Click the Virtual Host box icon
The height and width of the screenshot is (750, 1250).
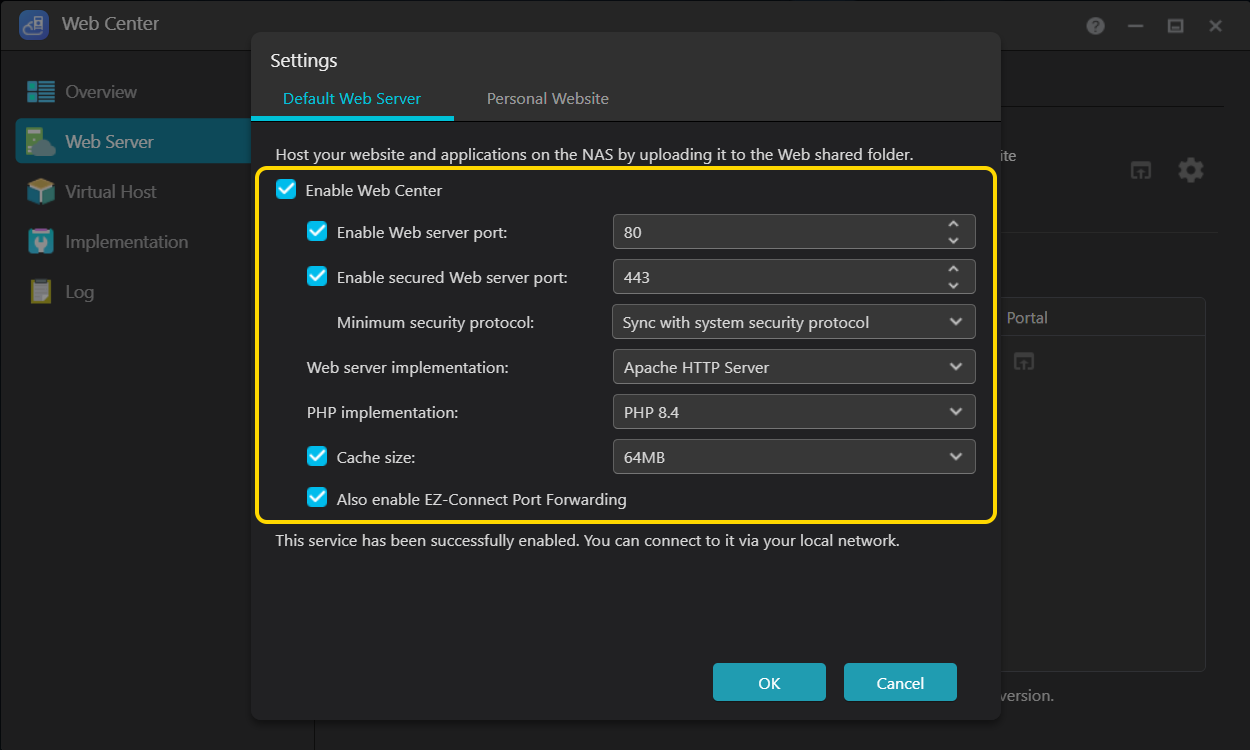click(x=41, y=192)
